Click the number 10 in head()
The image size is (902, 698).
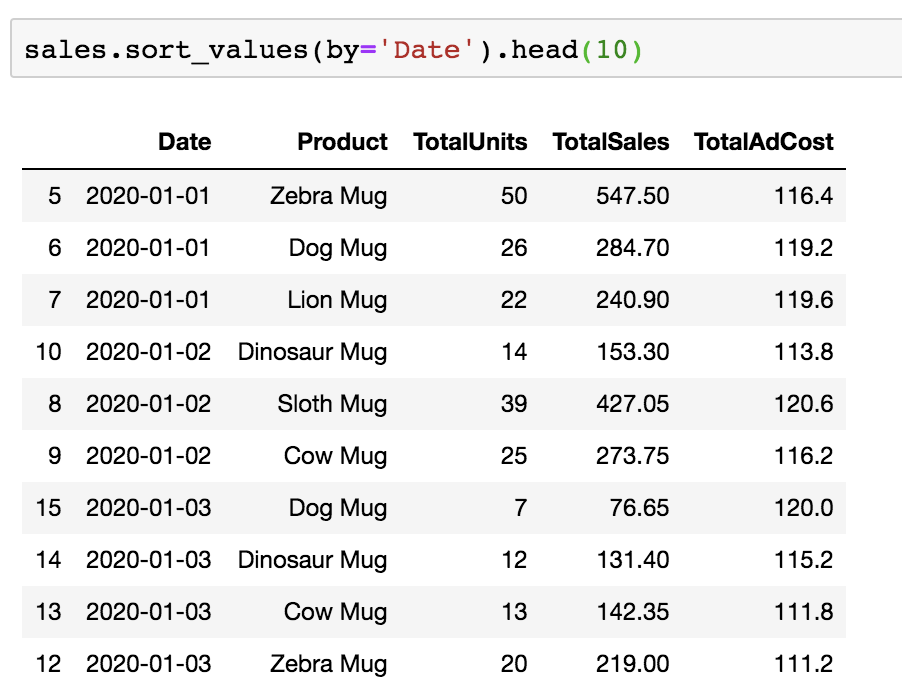coord(609,49)
